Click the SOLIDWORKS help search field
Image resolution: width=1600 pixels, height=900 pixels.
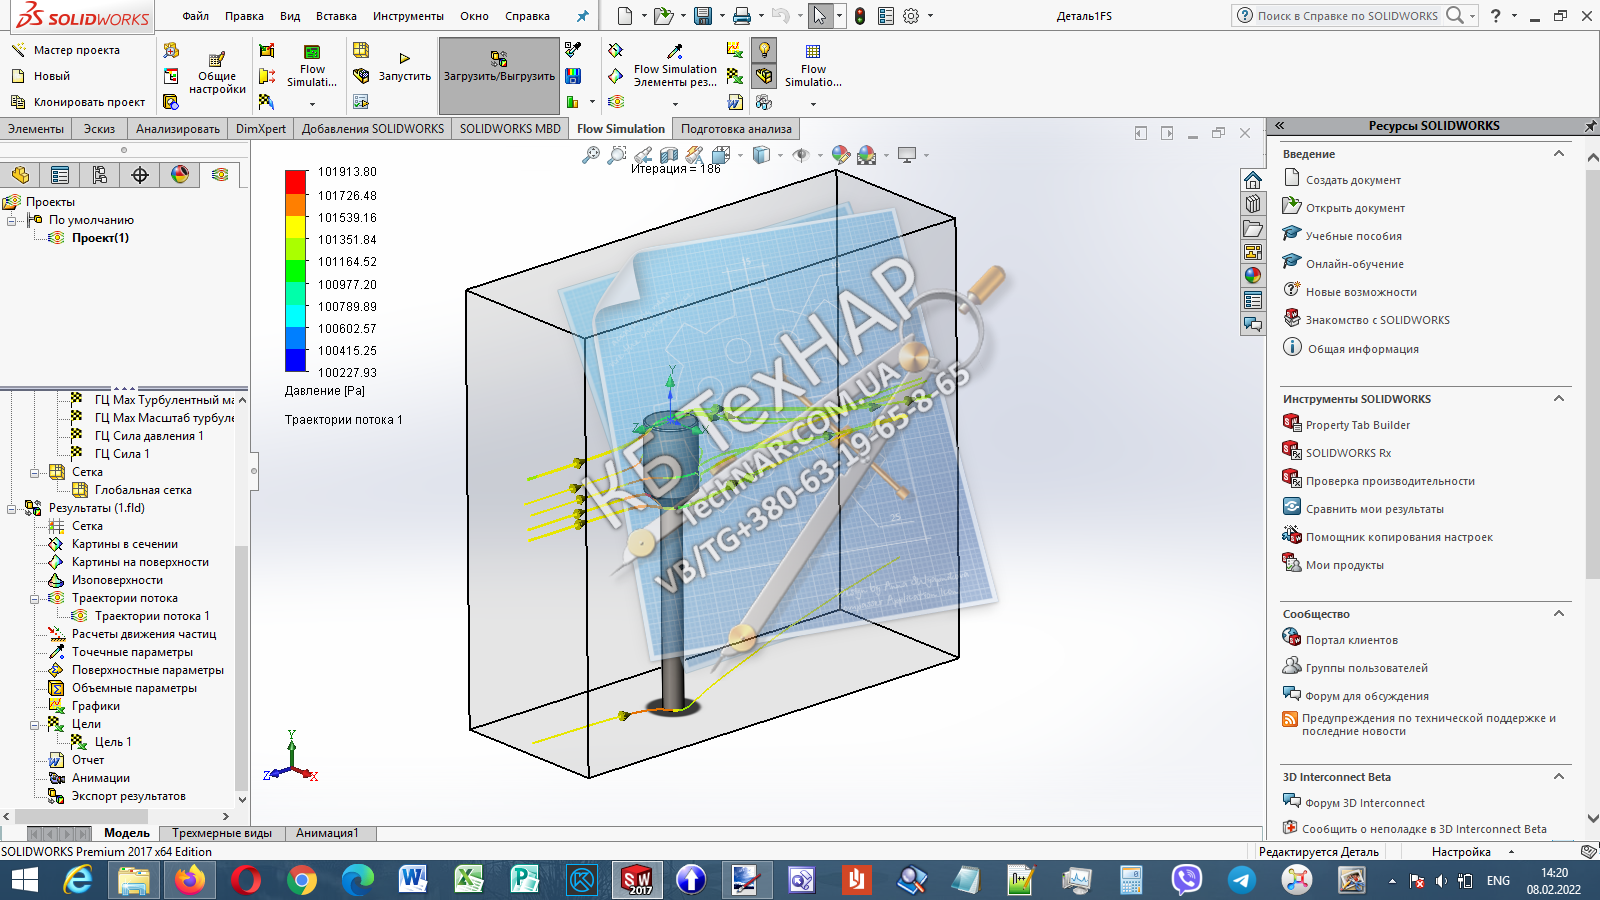(x=1347, y=16)
